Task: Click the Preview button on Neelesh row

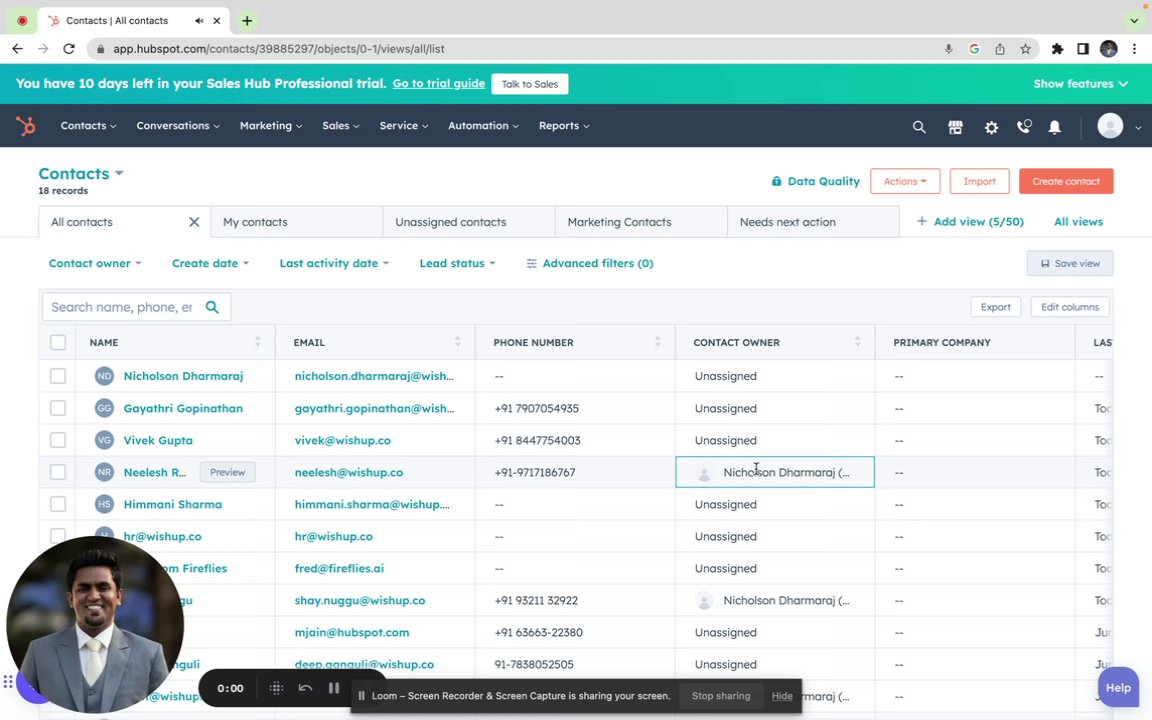Action: tap(228, 472)
